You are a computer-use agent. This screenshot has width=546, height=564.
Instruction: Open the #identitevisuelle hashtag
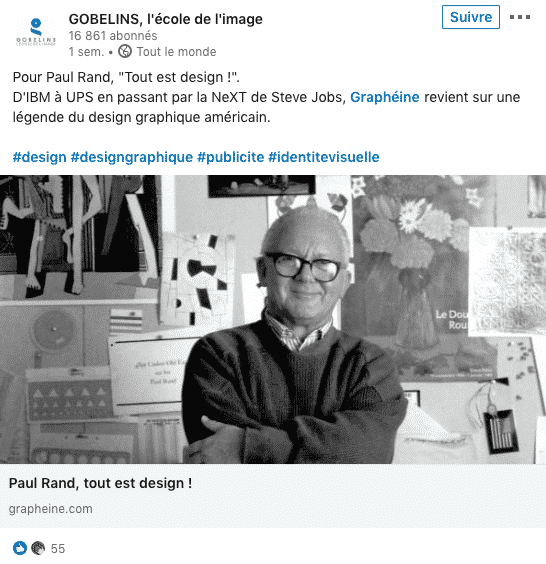(324, 157)
